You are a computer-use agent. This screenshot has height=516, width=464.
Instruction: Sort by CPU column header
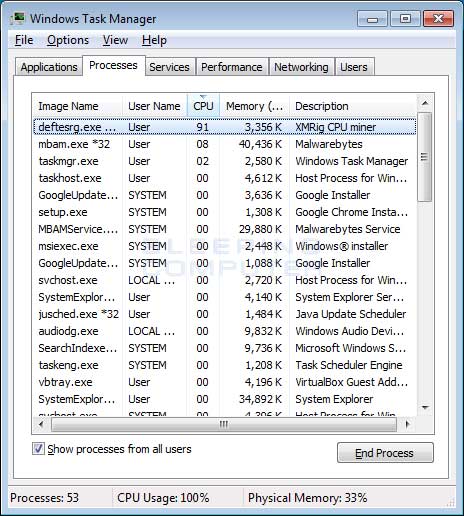[x=203, y=106]
